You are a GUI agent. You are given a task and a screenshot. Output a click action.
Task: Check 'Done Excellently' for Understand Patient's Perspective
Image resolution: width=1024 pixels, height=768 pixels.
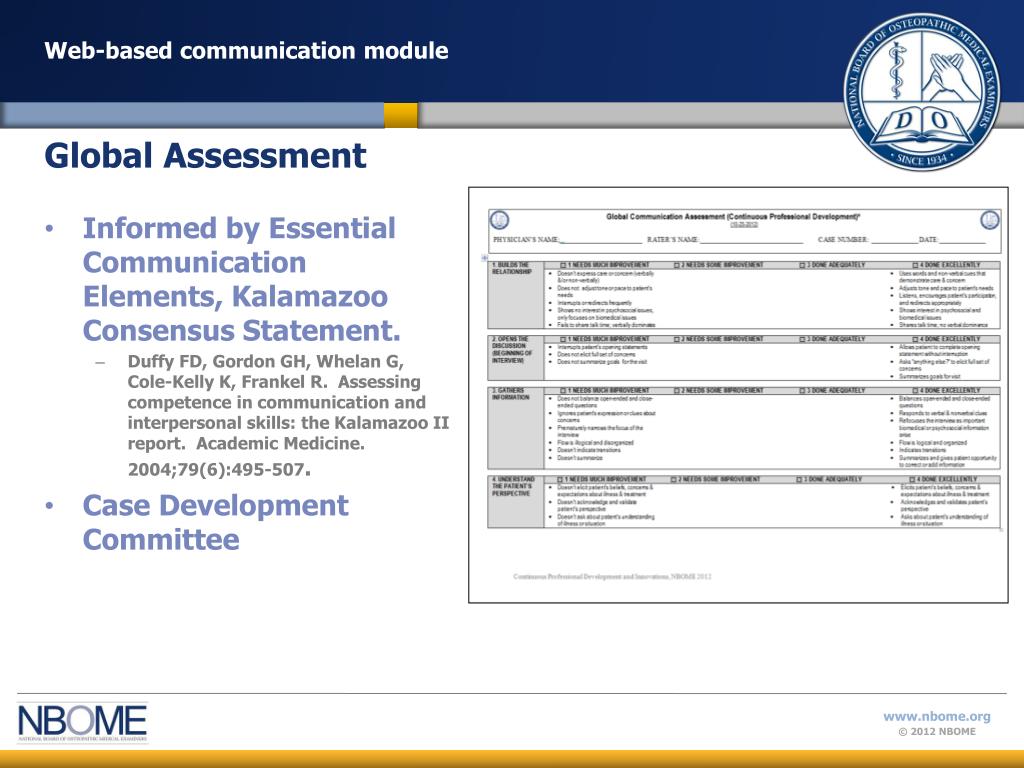tap(912, 479)
